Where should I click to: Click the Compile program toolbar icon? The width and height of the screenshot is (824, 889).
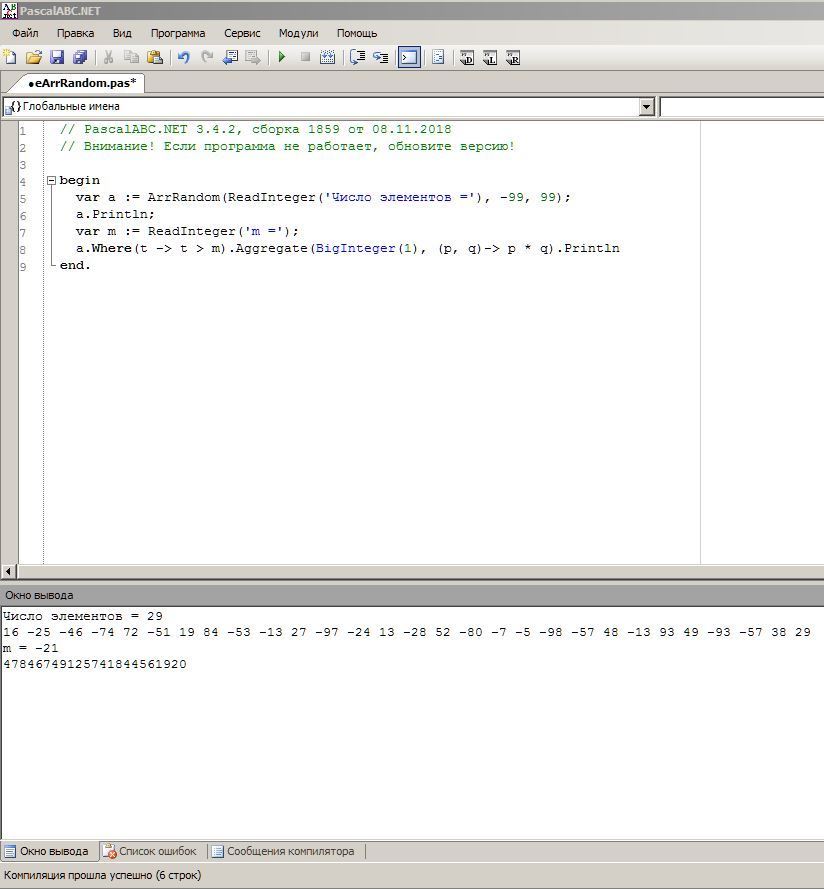[x=327, y=58]
